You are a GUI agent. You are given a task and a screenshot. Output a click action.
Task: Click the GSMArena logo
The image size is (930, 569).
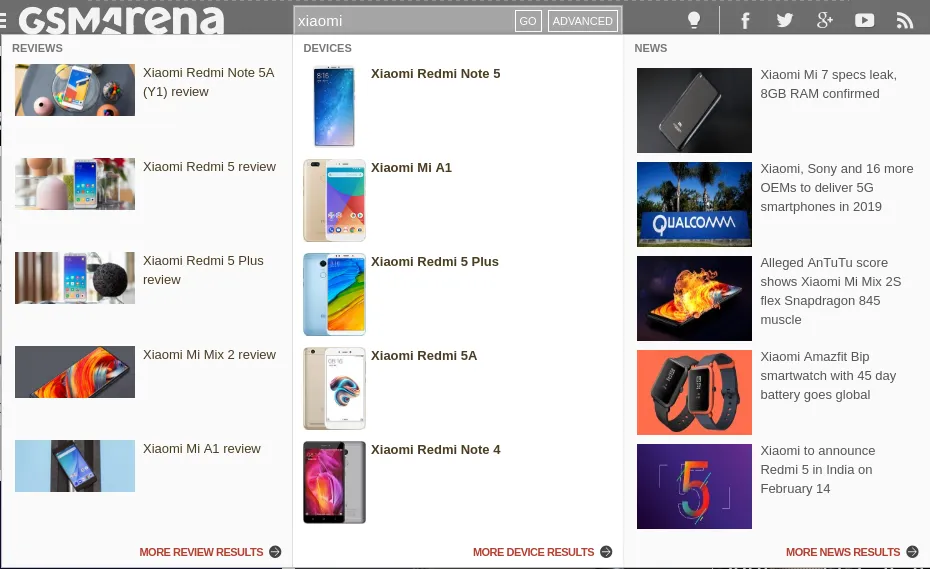(122, 21)
